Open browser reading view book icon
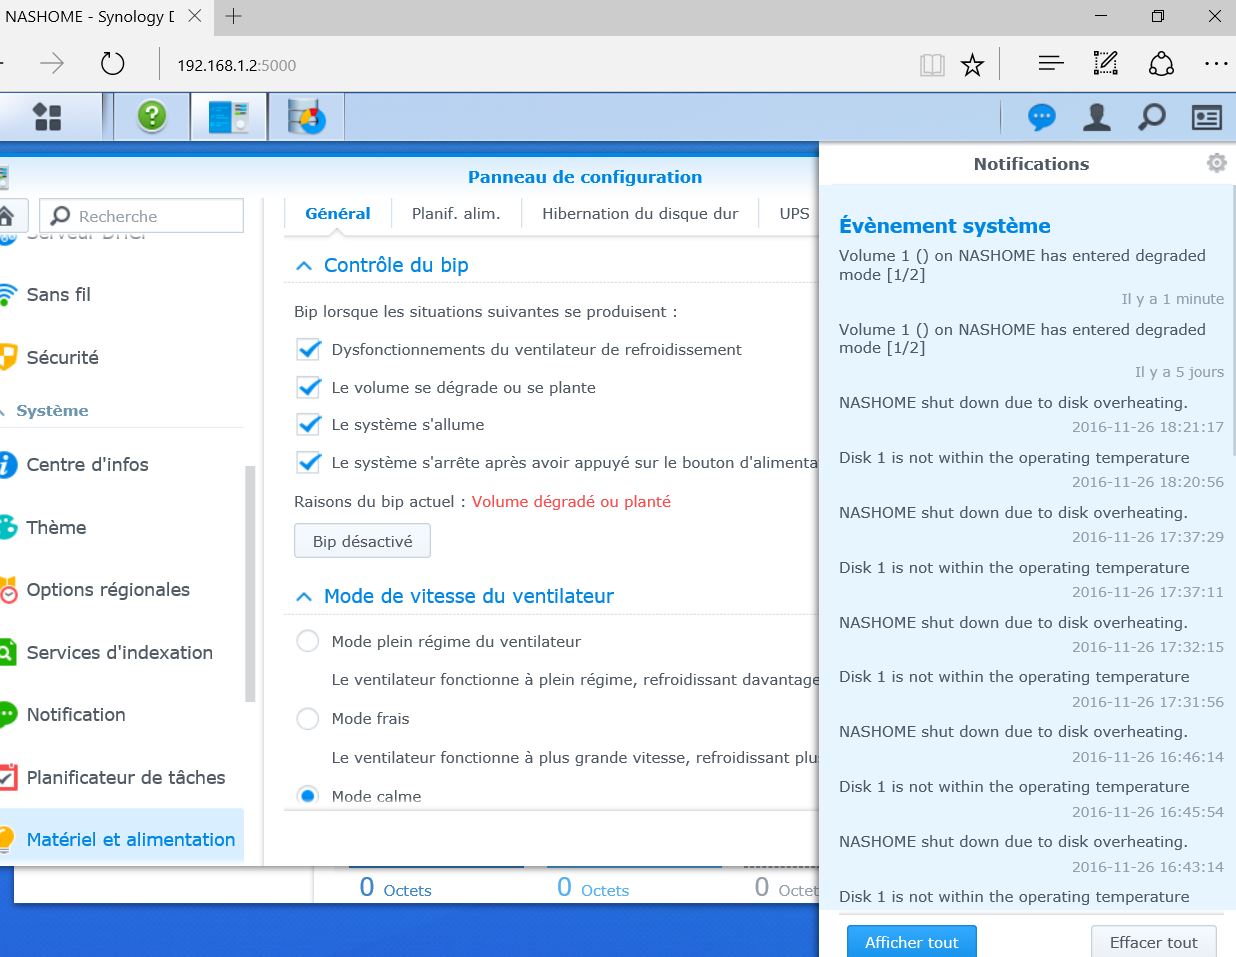This screenshot has height=957, width=1236. click(932, 66)
